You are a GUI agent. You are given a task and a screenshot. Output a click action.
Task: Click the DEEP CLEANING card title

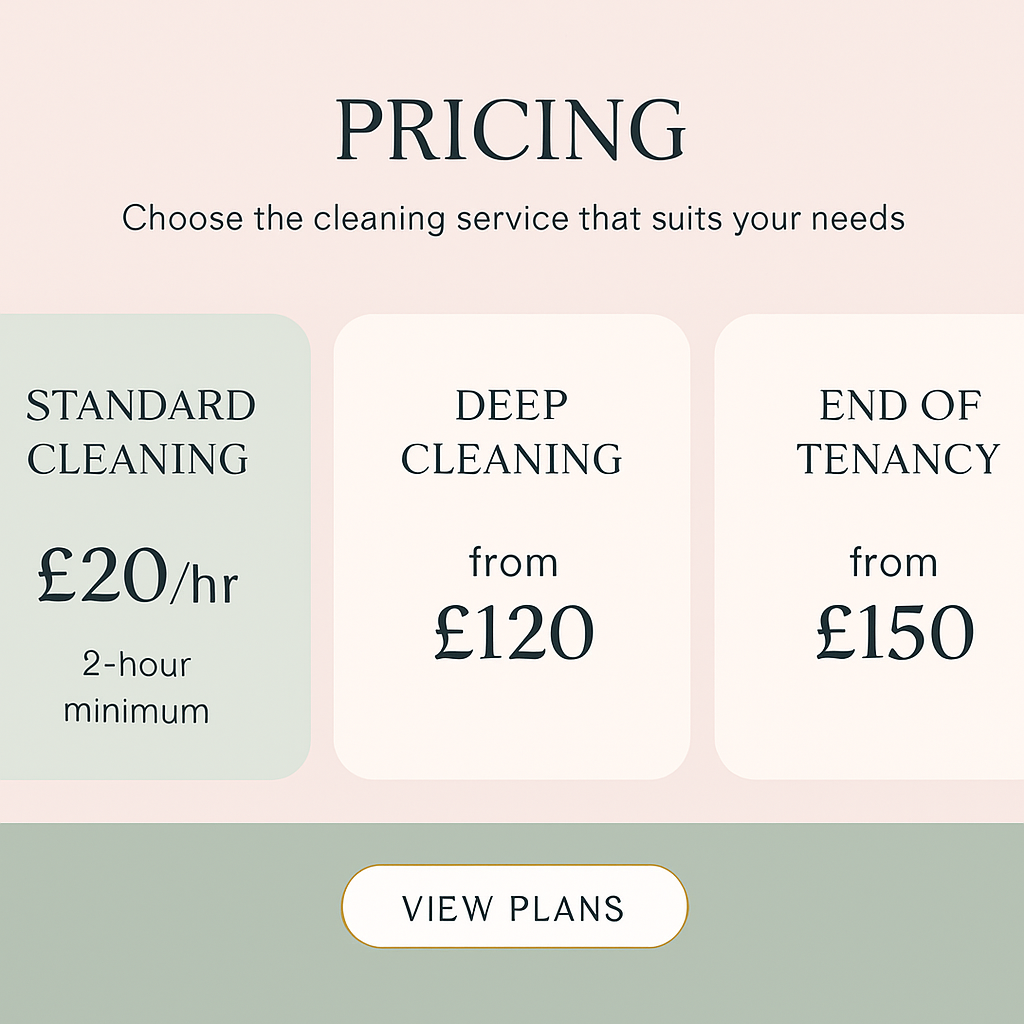pos(511,432)
